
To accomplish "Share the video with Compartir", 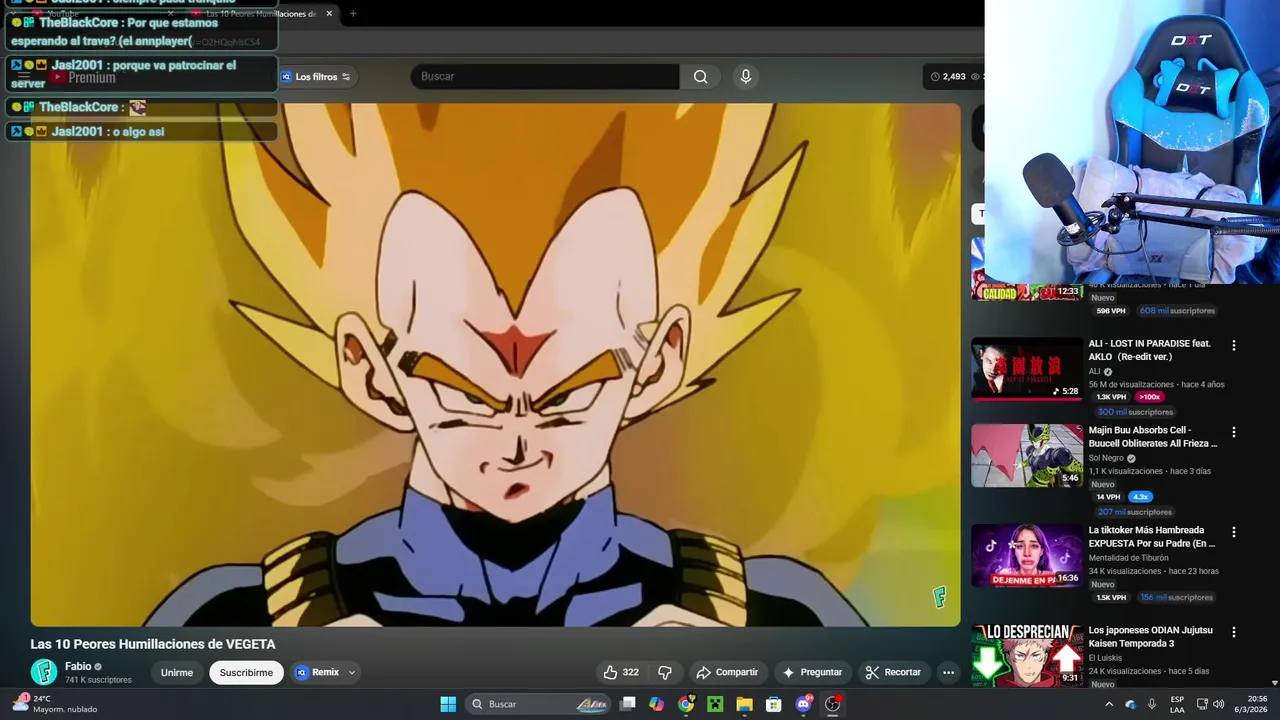I will coord(727,672).
